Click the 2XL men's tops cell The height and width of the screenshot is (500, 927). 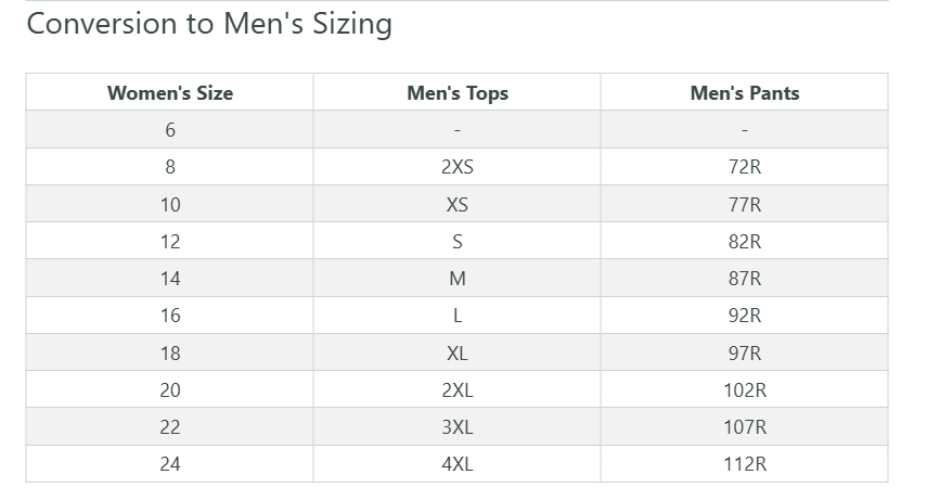click(x=457, y=391)
